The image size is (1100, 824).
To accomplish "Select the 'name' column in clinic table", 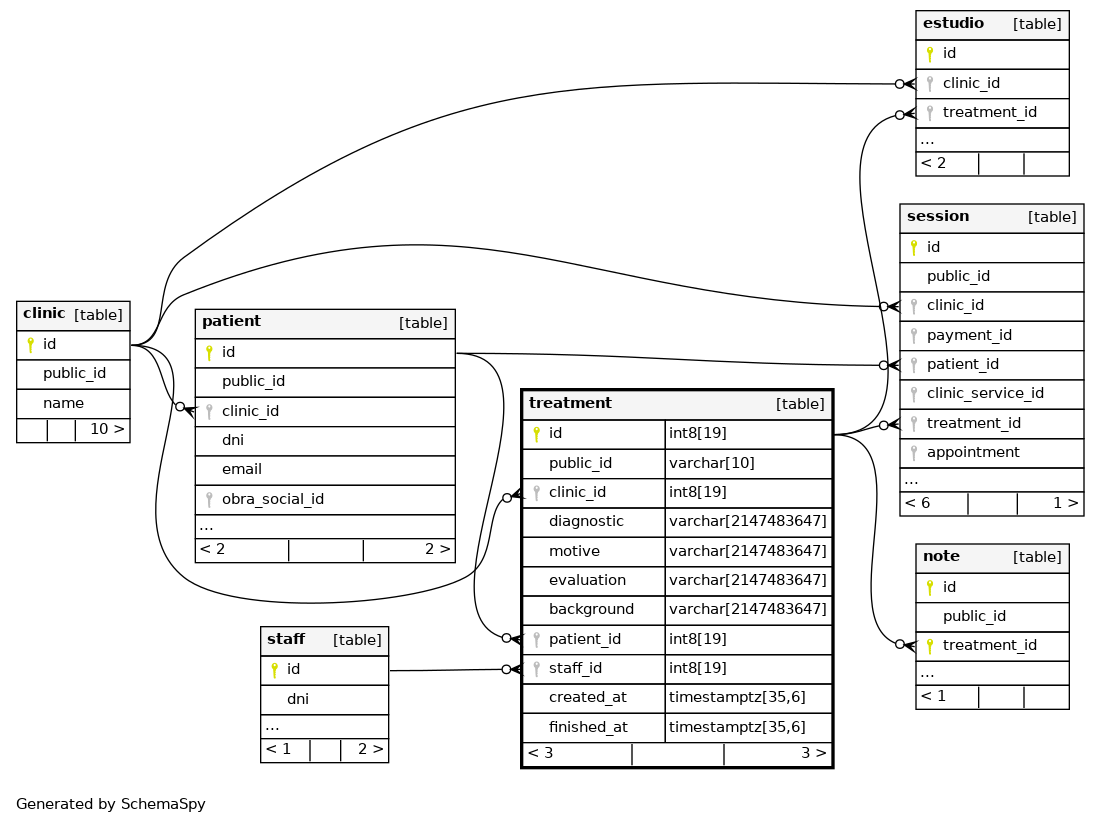I will (73, 404).
